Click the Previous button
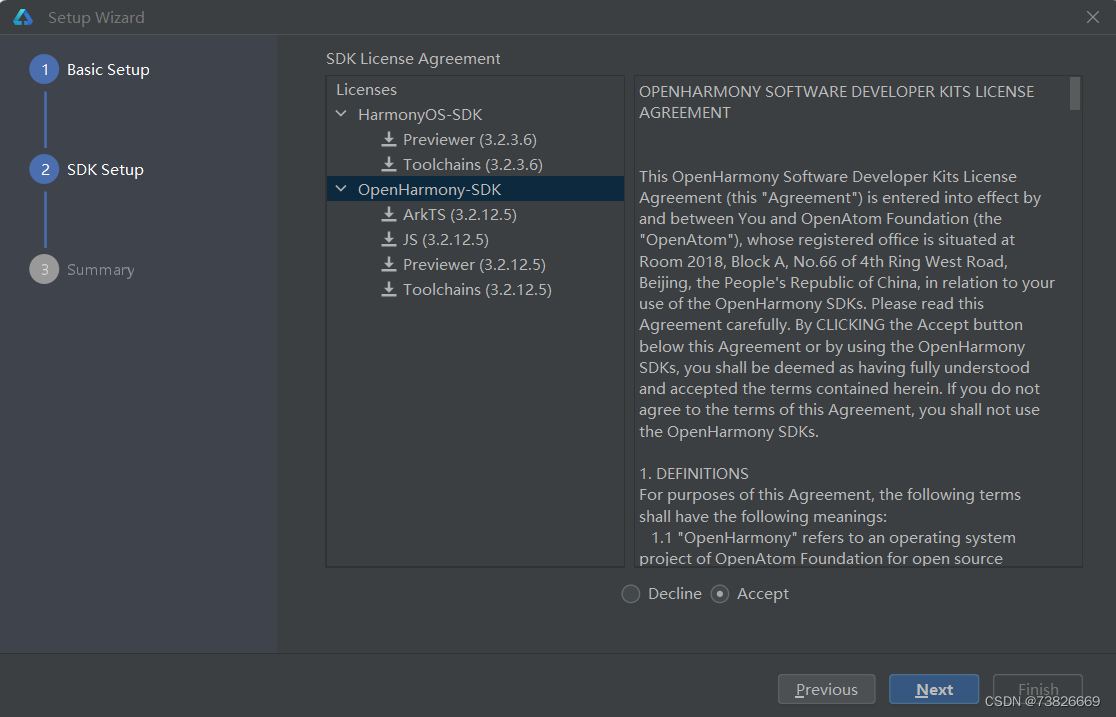This screenshot has width=1116, height=717. pyautogui.click(x=826, y=689)
